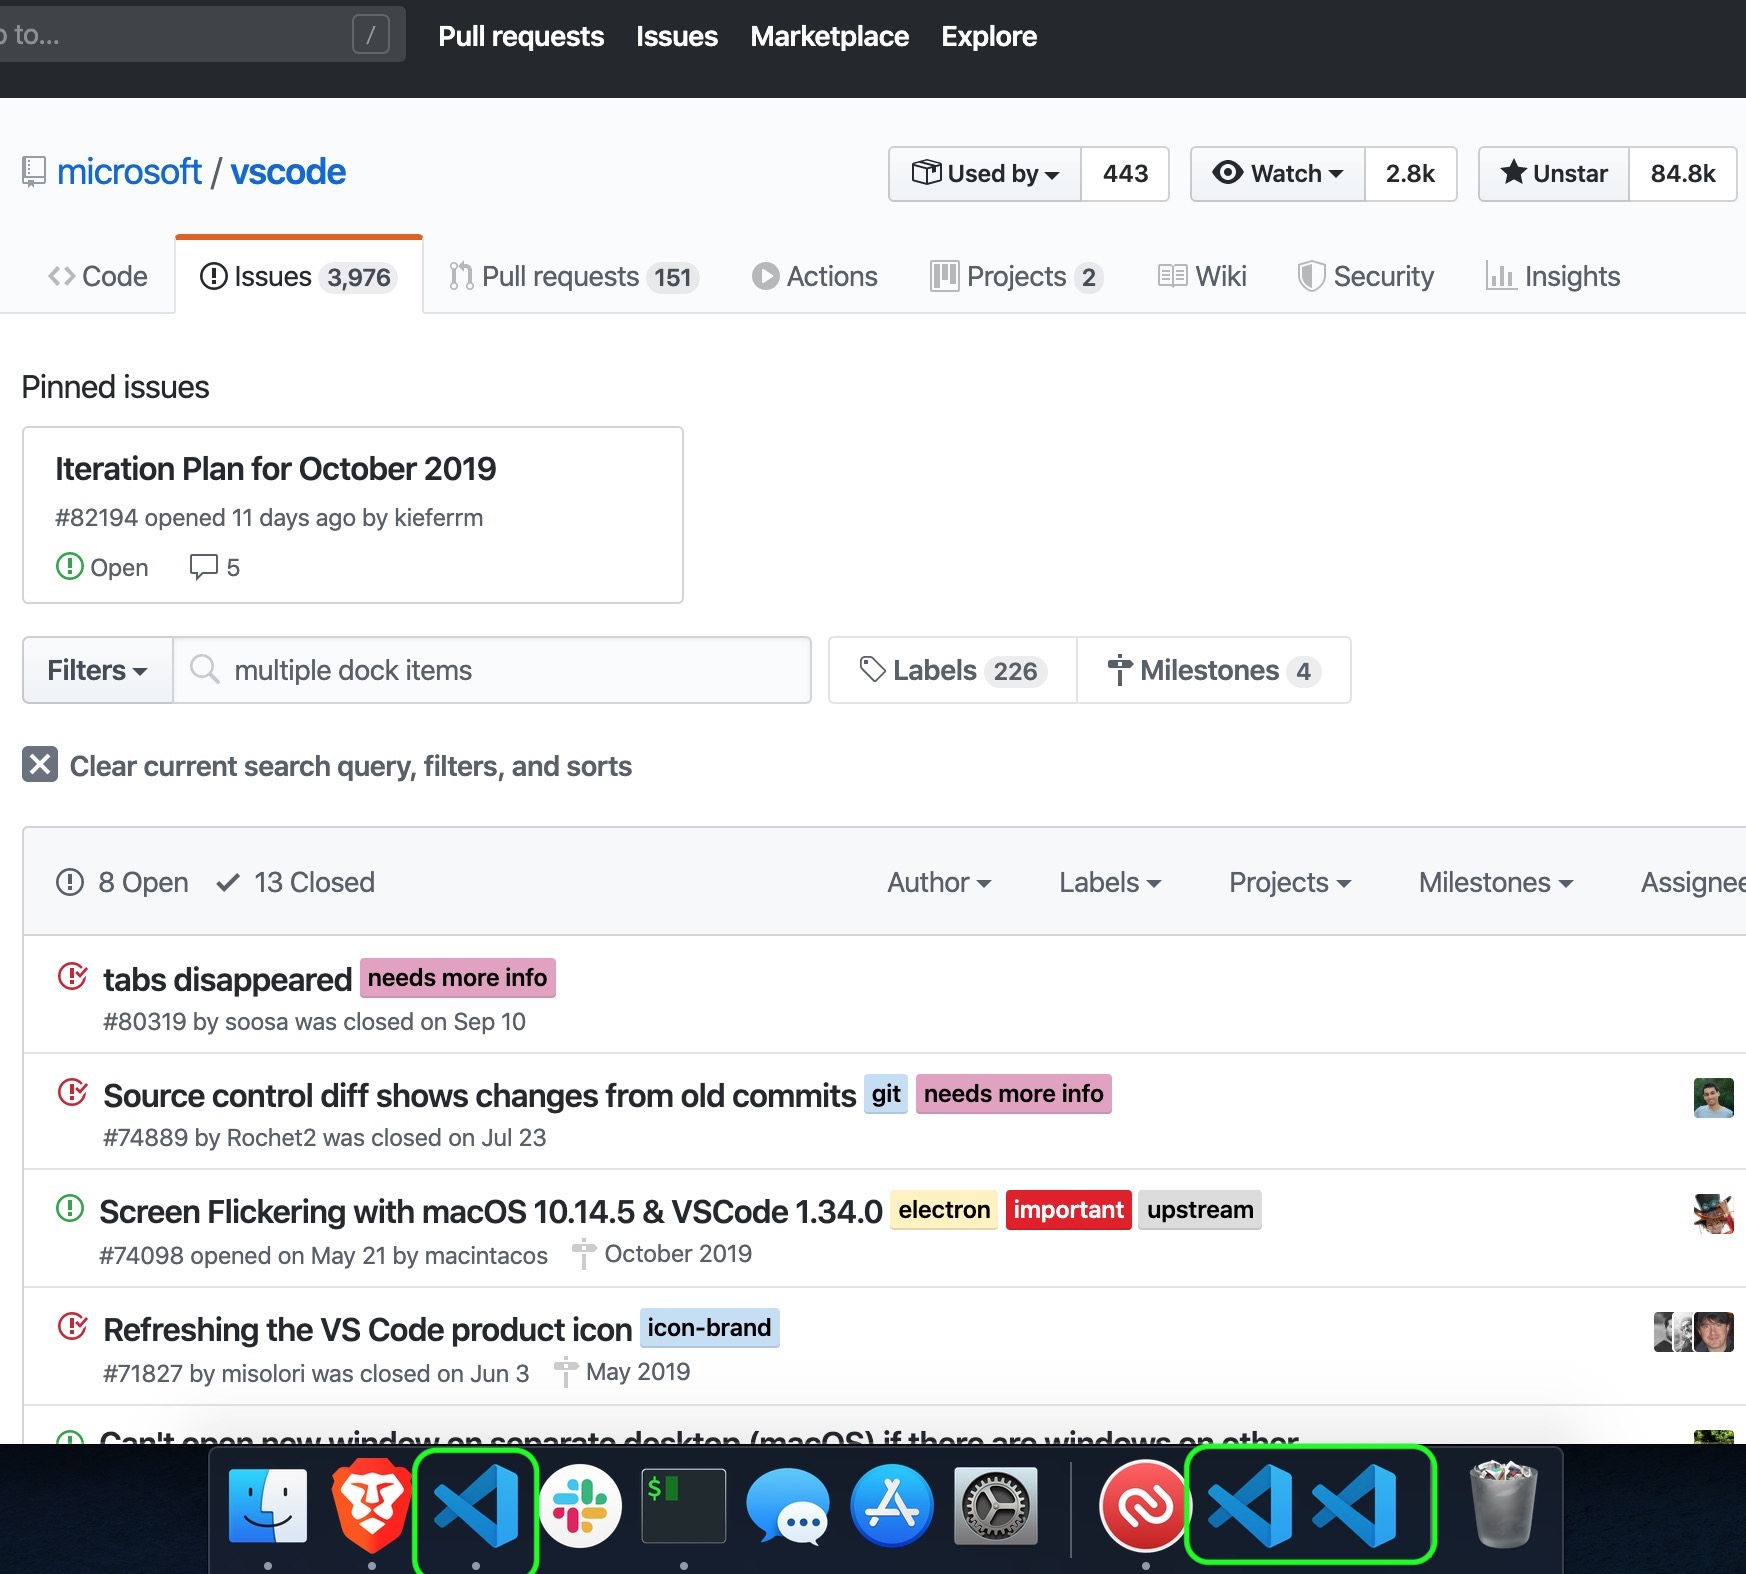Open System Preferences gear in dock

[996, 1506]
